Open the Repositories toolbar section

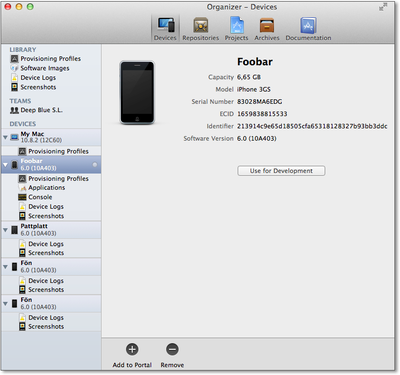201,29
